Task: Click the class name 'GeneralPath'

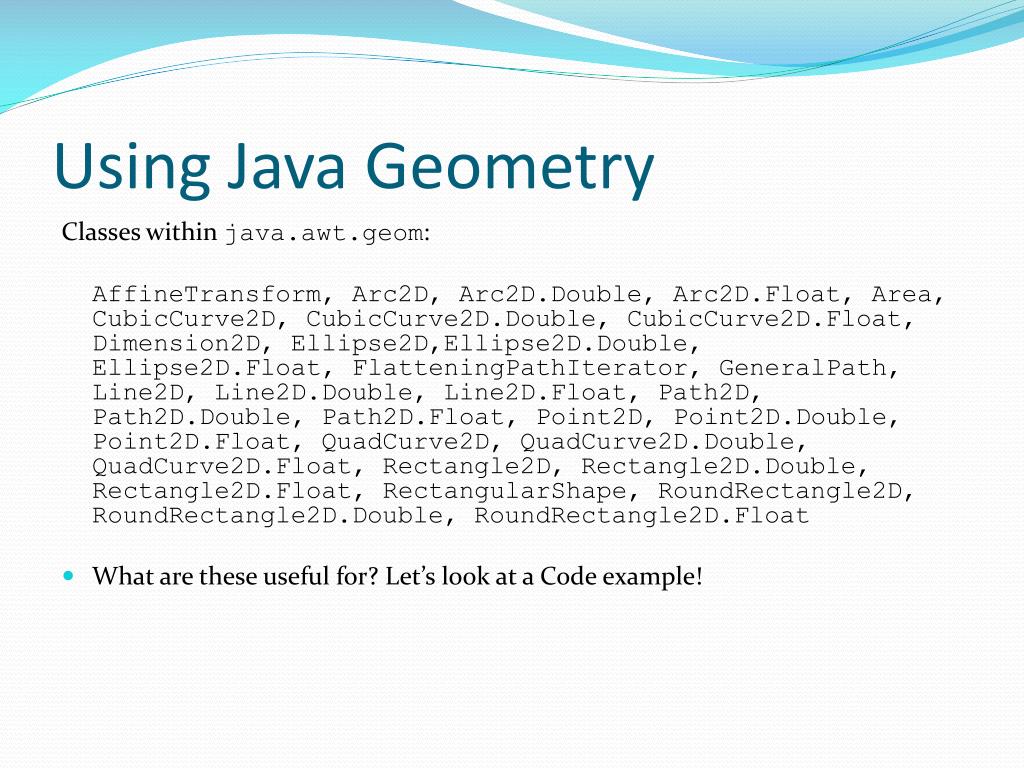Action: [803, 368]
